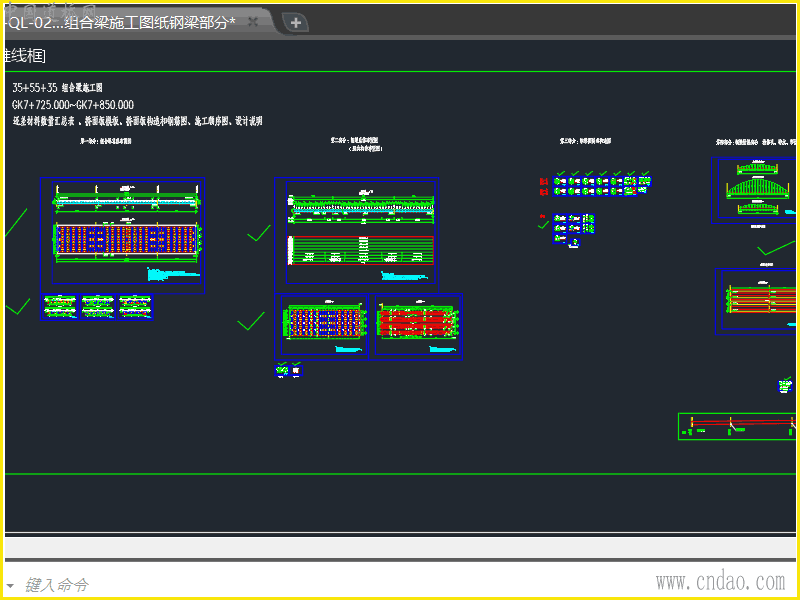The height and width of the screenshot is (600, 800).
Task: Pick the upper red label beside third-part sheet rows
Action: click(544, 181)
